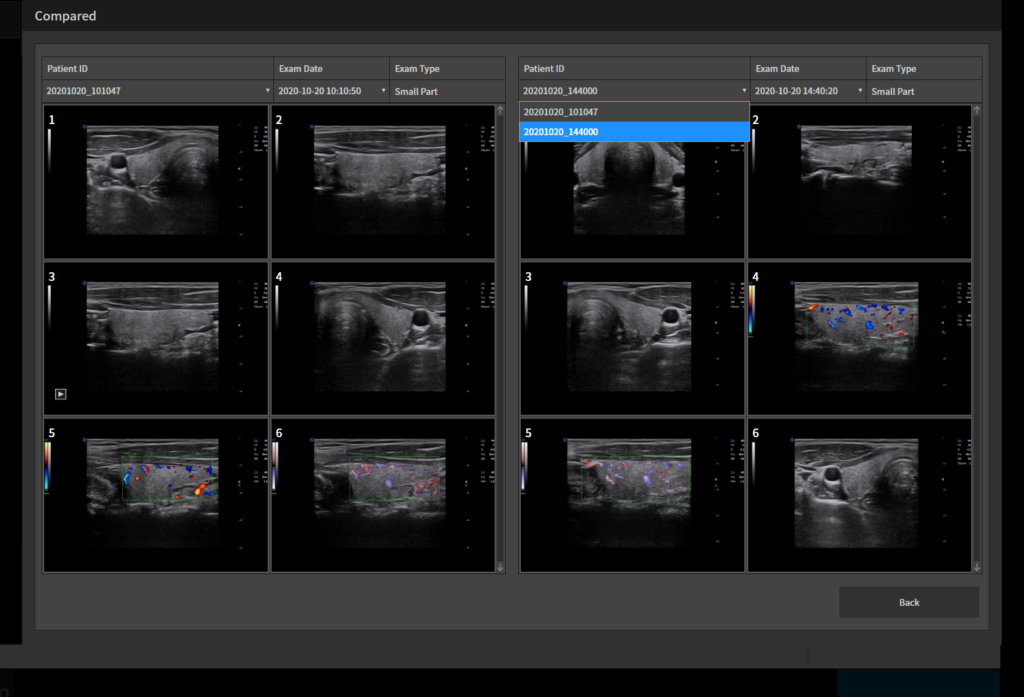Click the Back button
1024x697 pixels.
tap(908, 602)
